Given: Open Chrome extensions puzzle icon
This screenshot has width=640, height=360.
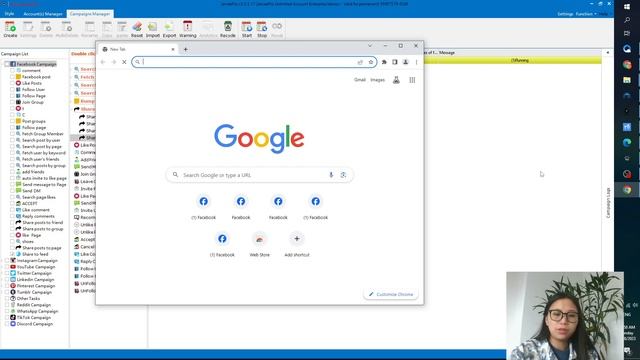Looking at the screenshot, I should tap(384, 62).
